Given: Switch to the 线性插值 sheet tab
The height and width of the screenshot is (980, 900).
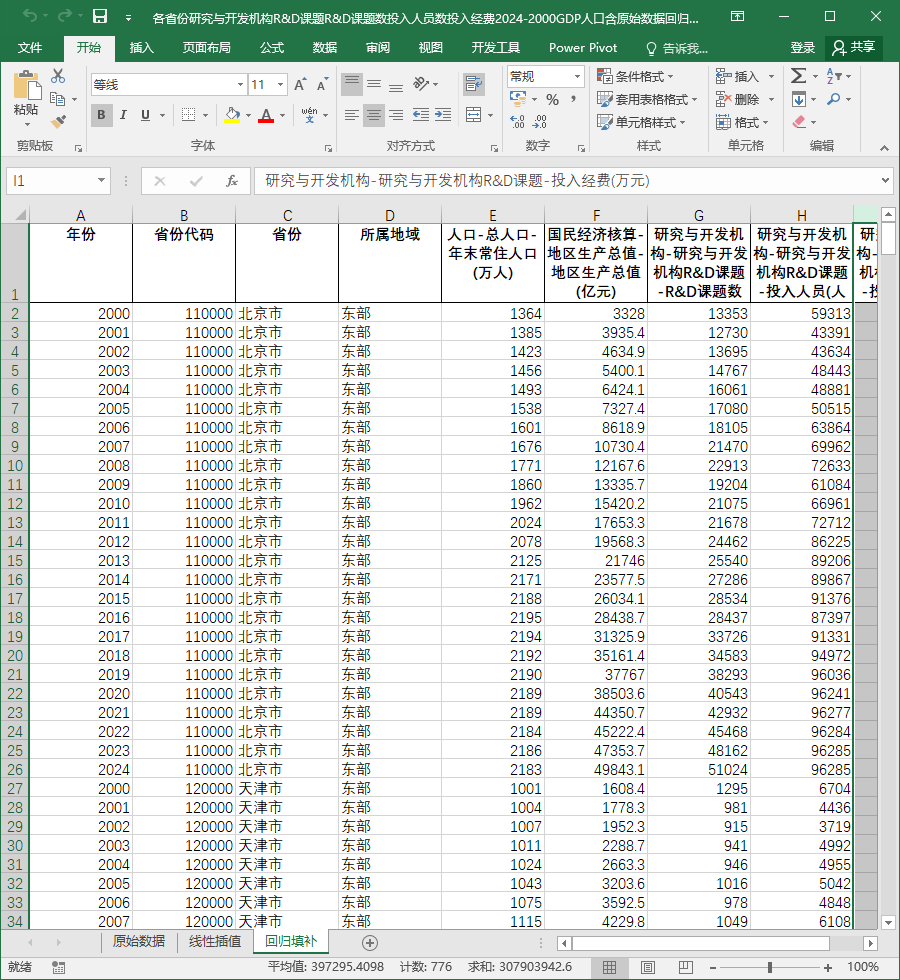Looking at the screenshot, I should click(215, 941).
